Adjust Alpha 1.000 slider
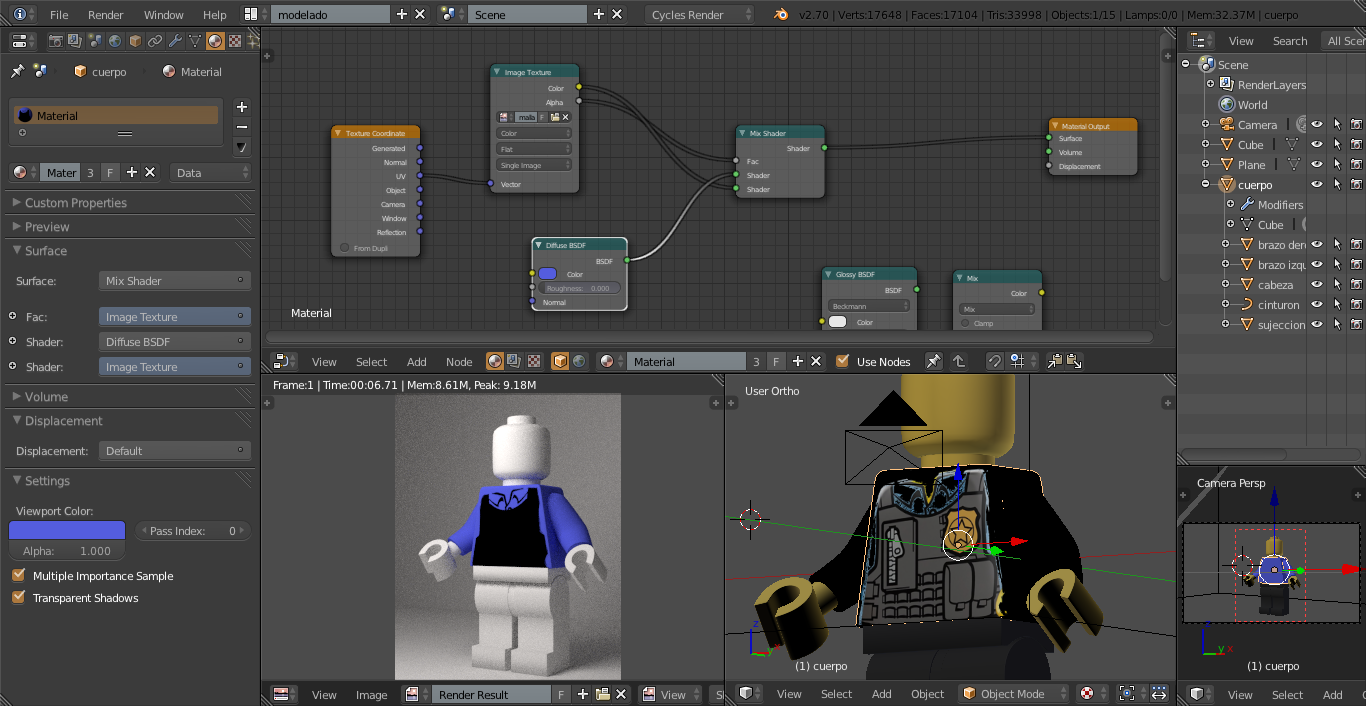Image resolution: width=1366 pixels, height=706 pixels. point(67,551)
